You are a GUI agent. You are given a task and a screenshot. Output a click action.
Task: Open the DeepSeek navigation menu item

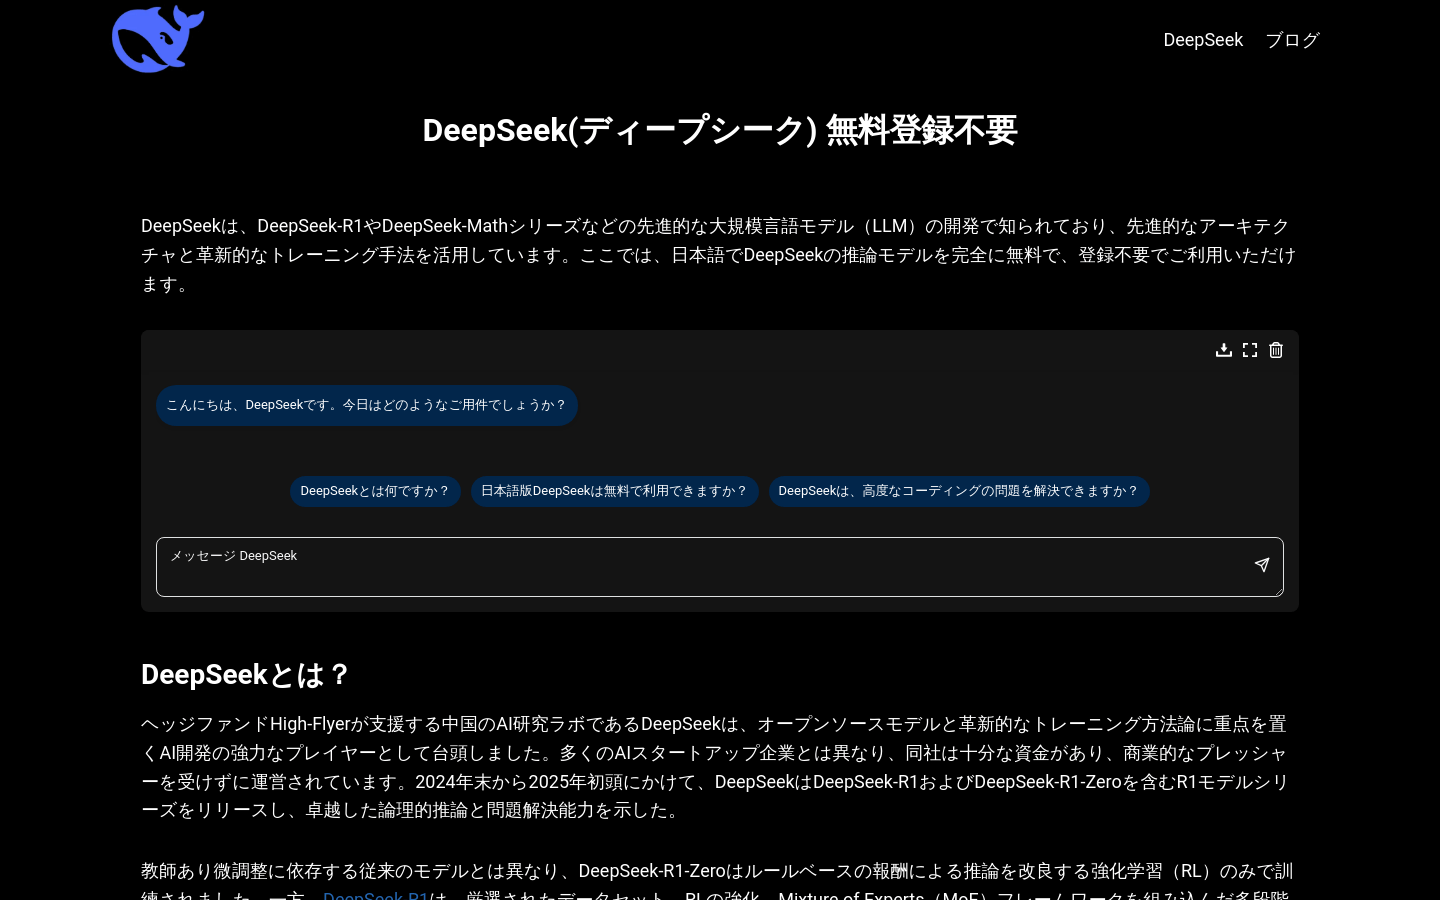point(1203,40)
